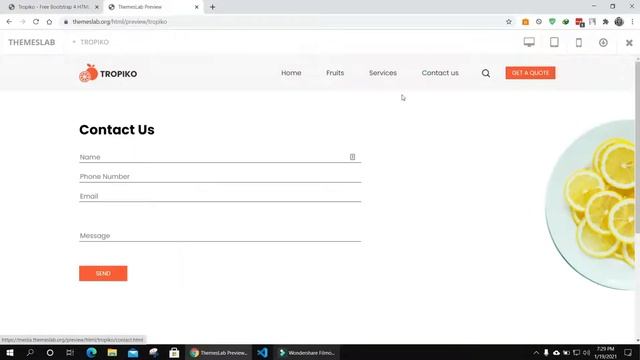Open File Explorer from taskbar
Viewport: 640px width, 360px height.
112,353
